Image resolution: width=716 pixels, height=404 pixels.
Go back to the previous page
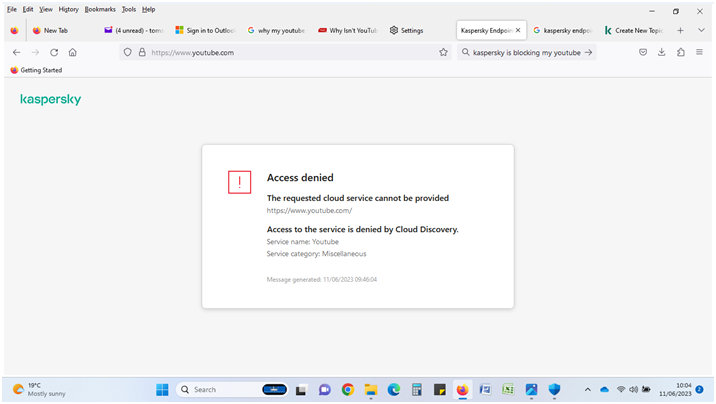(16, 52)
